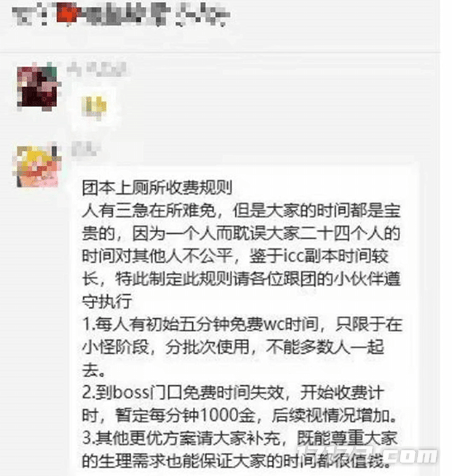Select the blurred sender name above the sticker
This screenshot has width=452, height=476.
[97, 70]
